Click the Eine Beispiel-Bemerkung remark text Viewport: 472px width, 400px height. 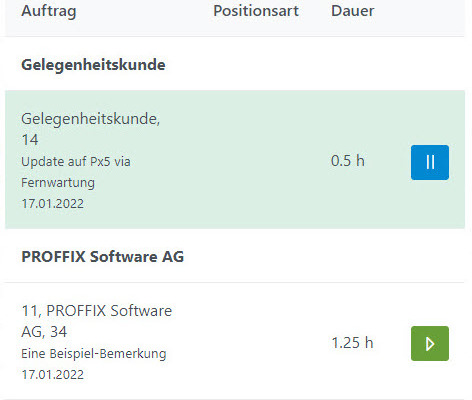click(94, 354)
